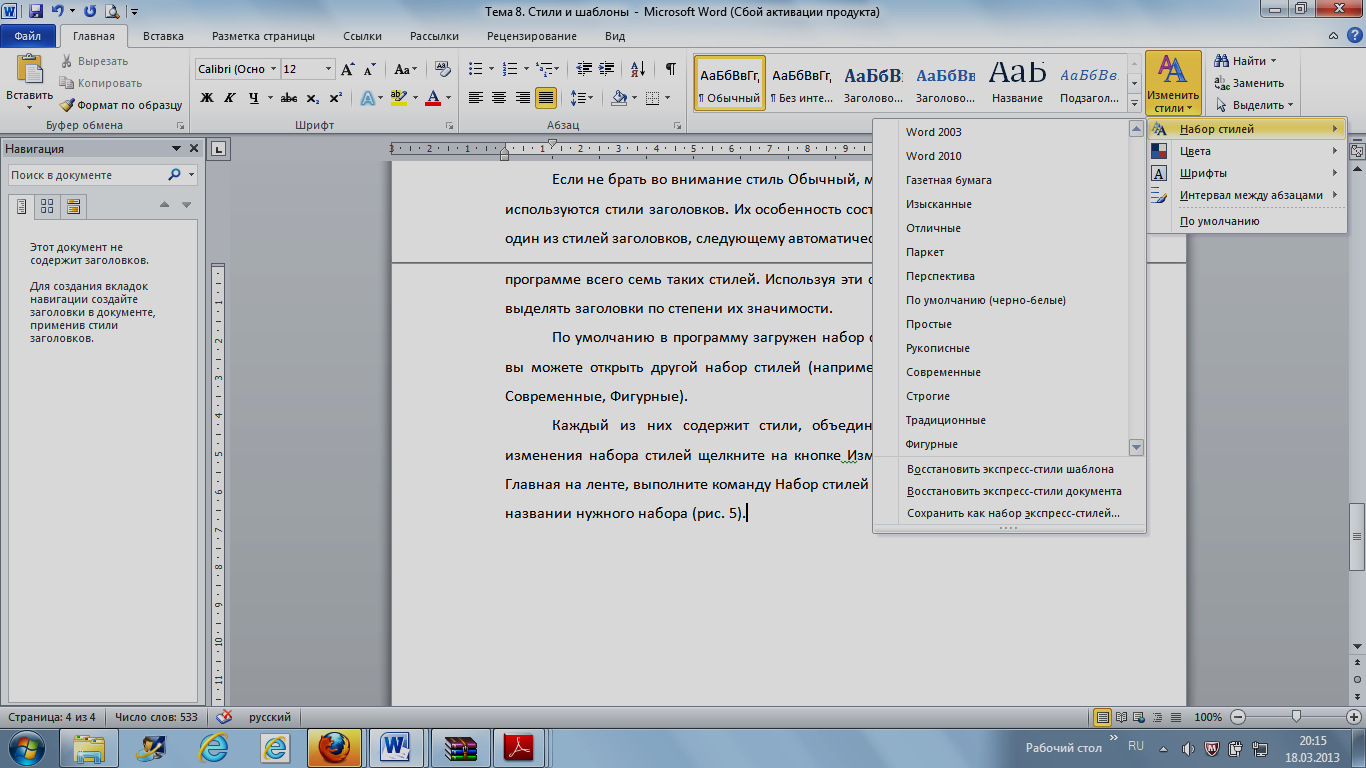Open spelling check icon in status bar

pyautogui.click(x=225, y=717)
